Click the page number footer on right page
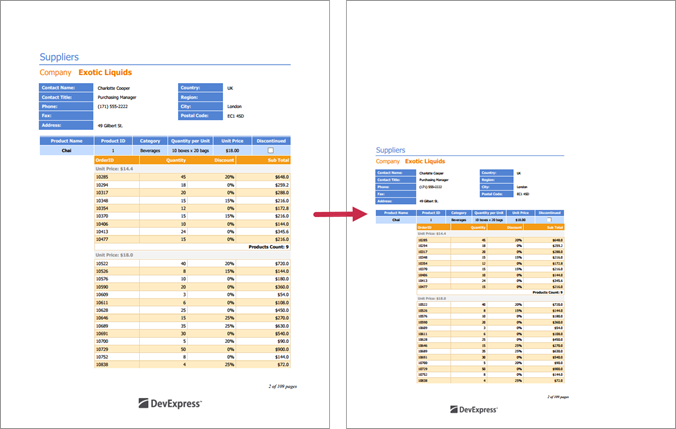Viewport: 676px width, 429px height. pyautogui.click(x=558, y=397)
